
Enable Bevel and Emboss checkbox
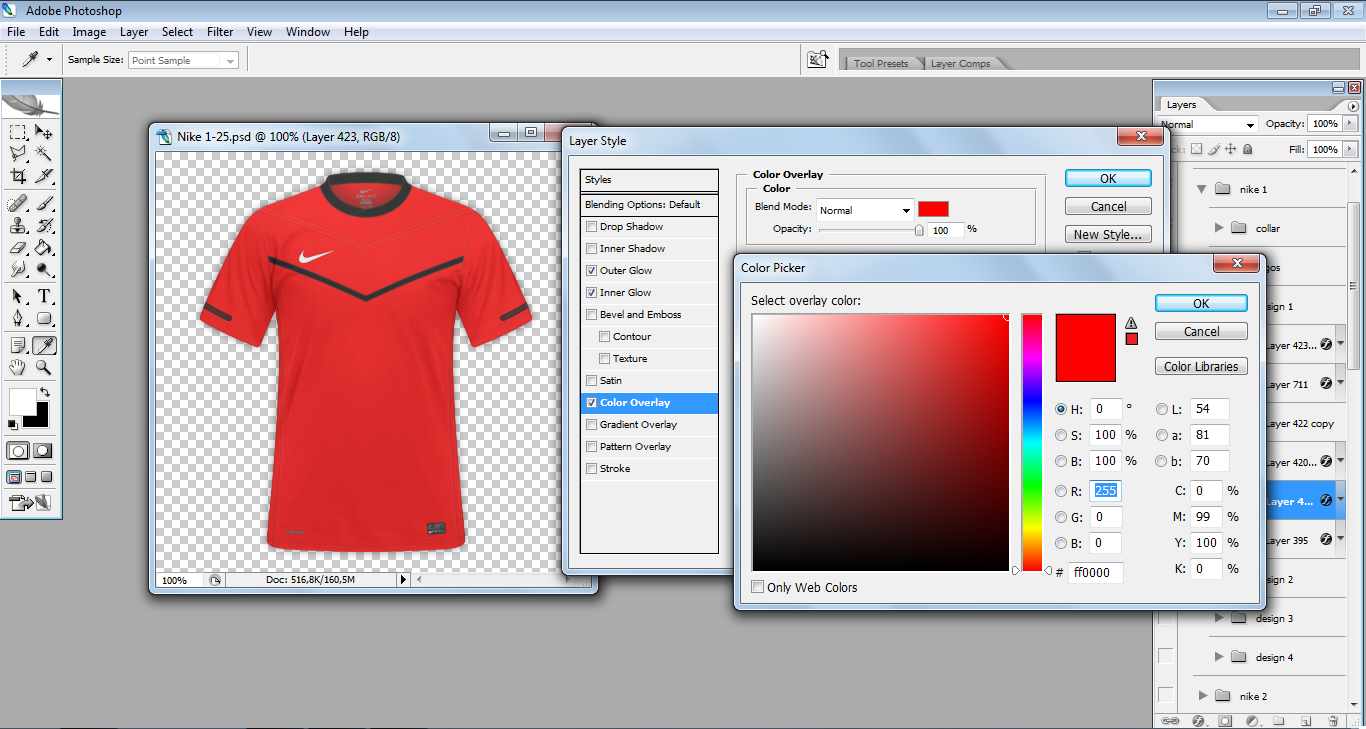pyautogui.click(x=592, y=315)
